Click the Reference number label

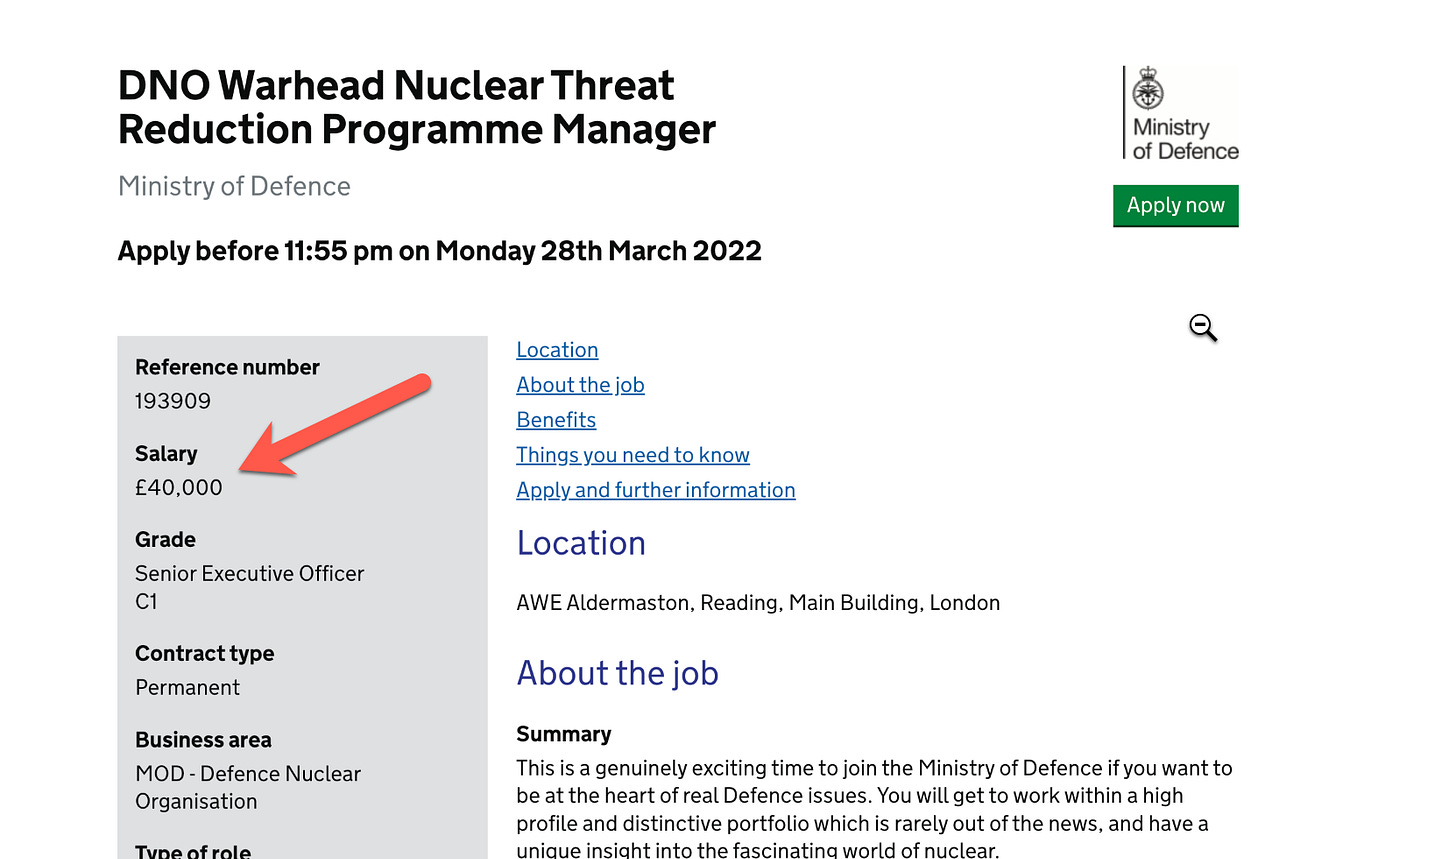coord(227,367)
